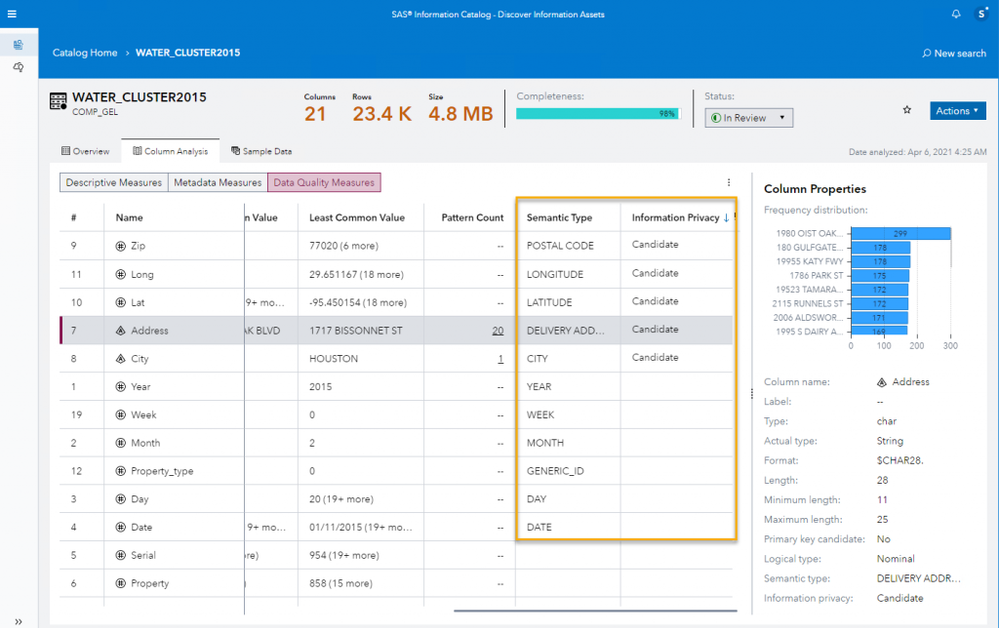Viewport: 999px width, 628px height.
Task: Click the notifications bell icon
Action: 956,14
